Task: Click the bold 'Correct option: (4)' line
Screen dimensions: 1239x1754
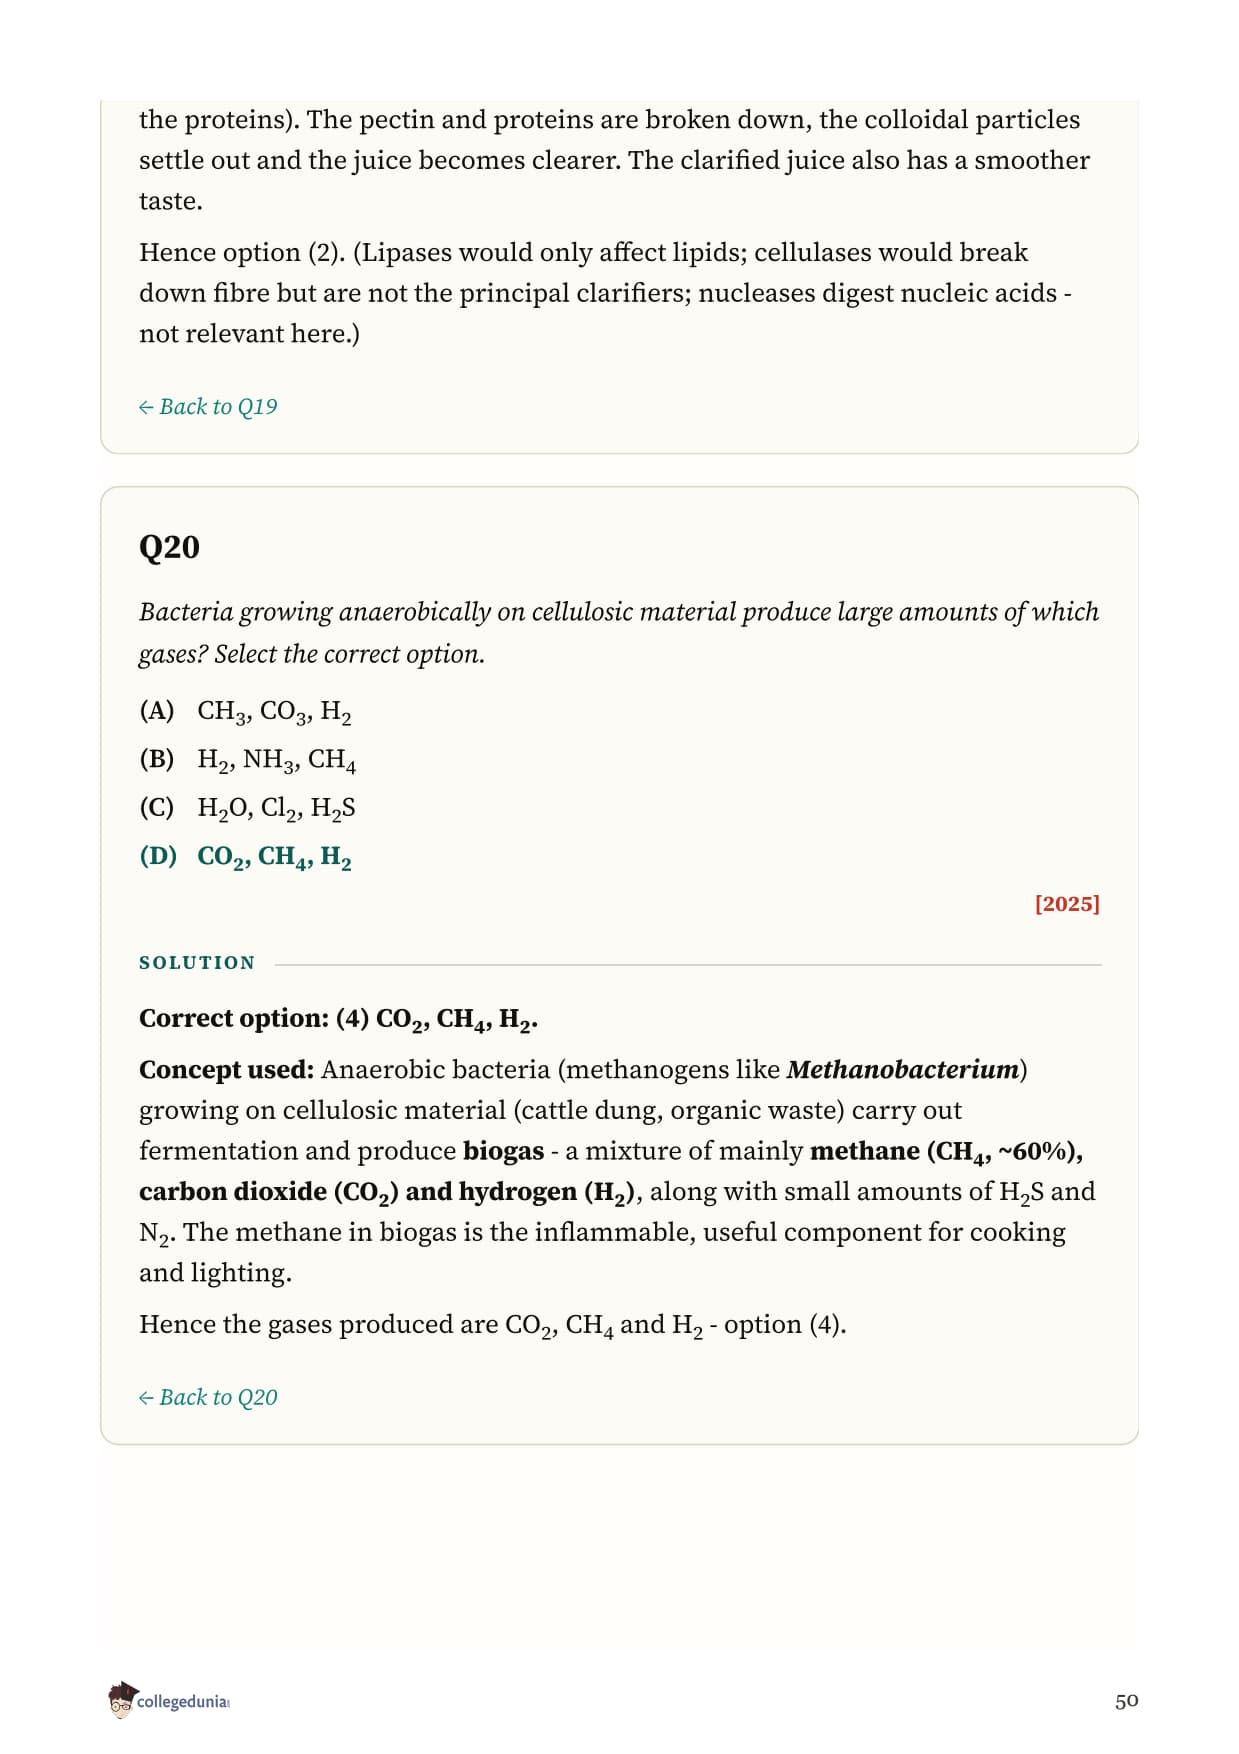Action: pos(339,1019)
